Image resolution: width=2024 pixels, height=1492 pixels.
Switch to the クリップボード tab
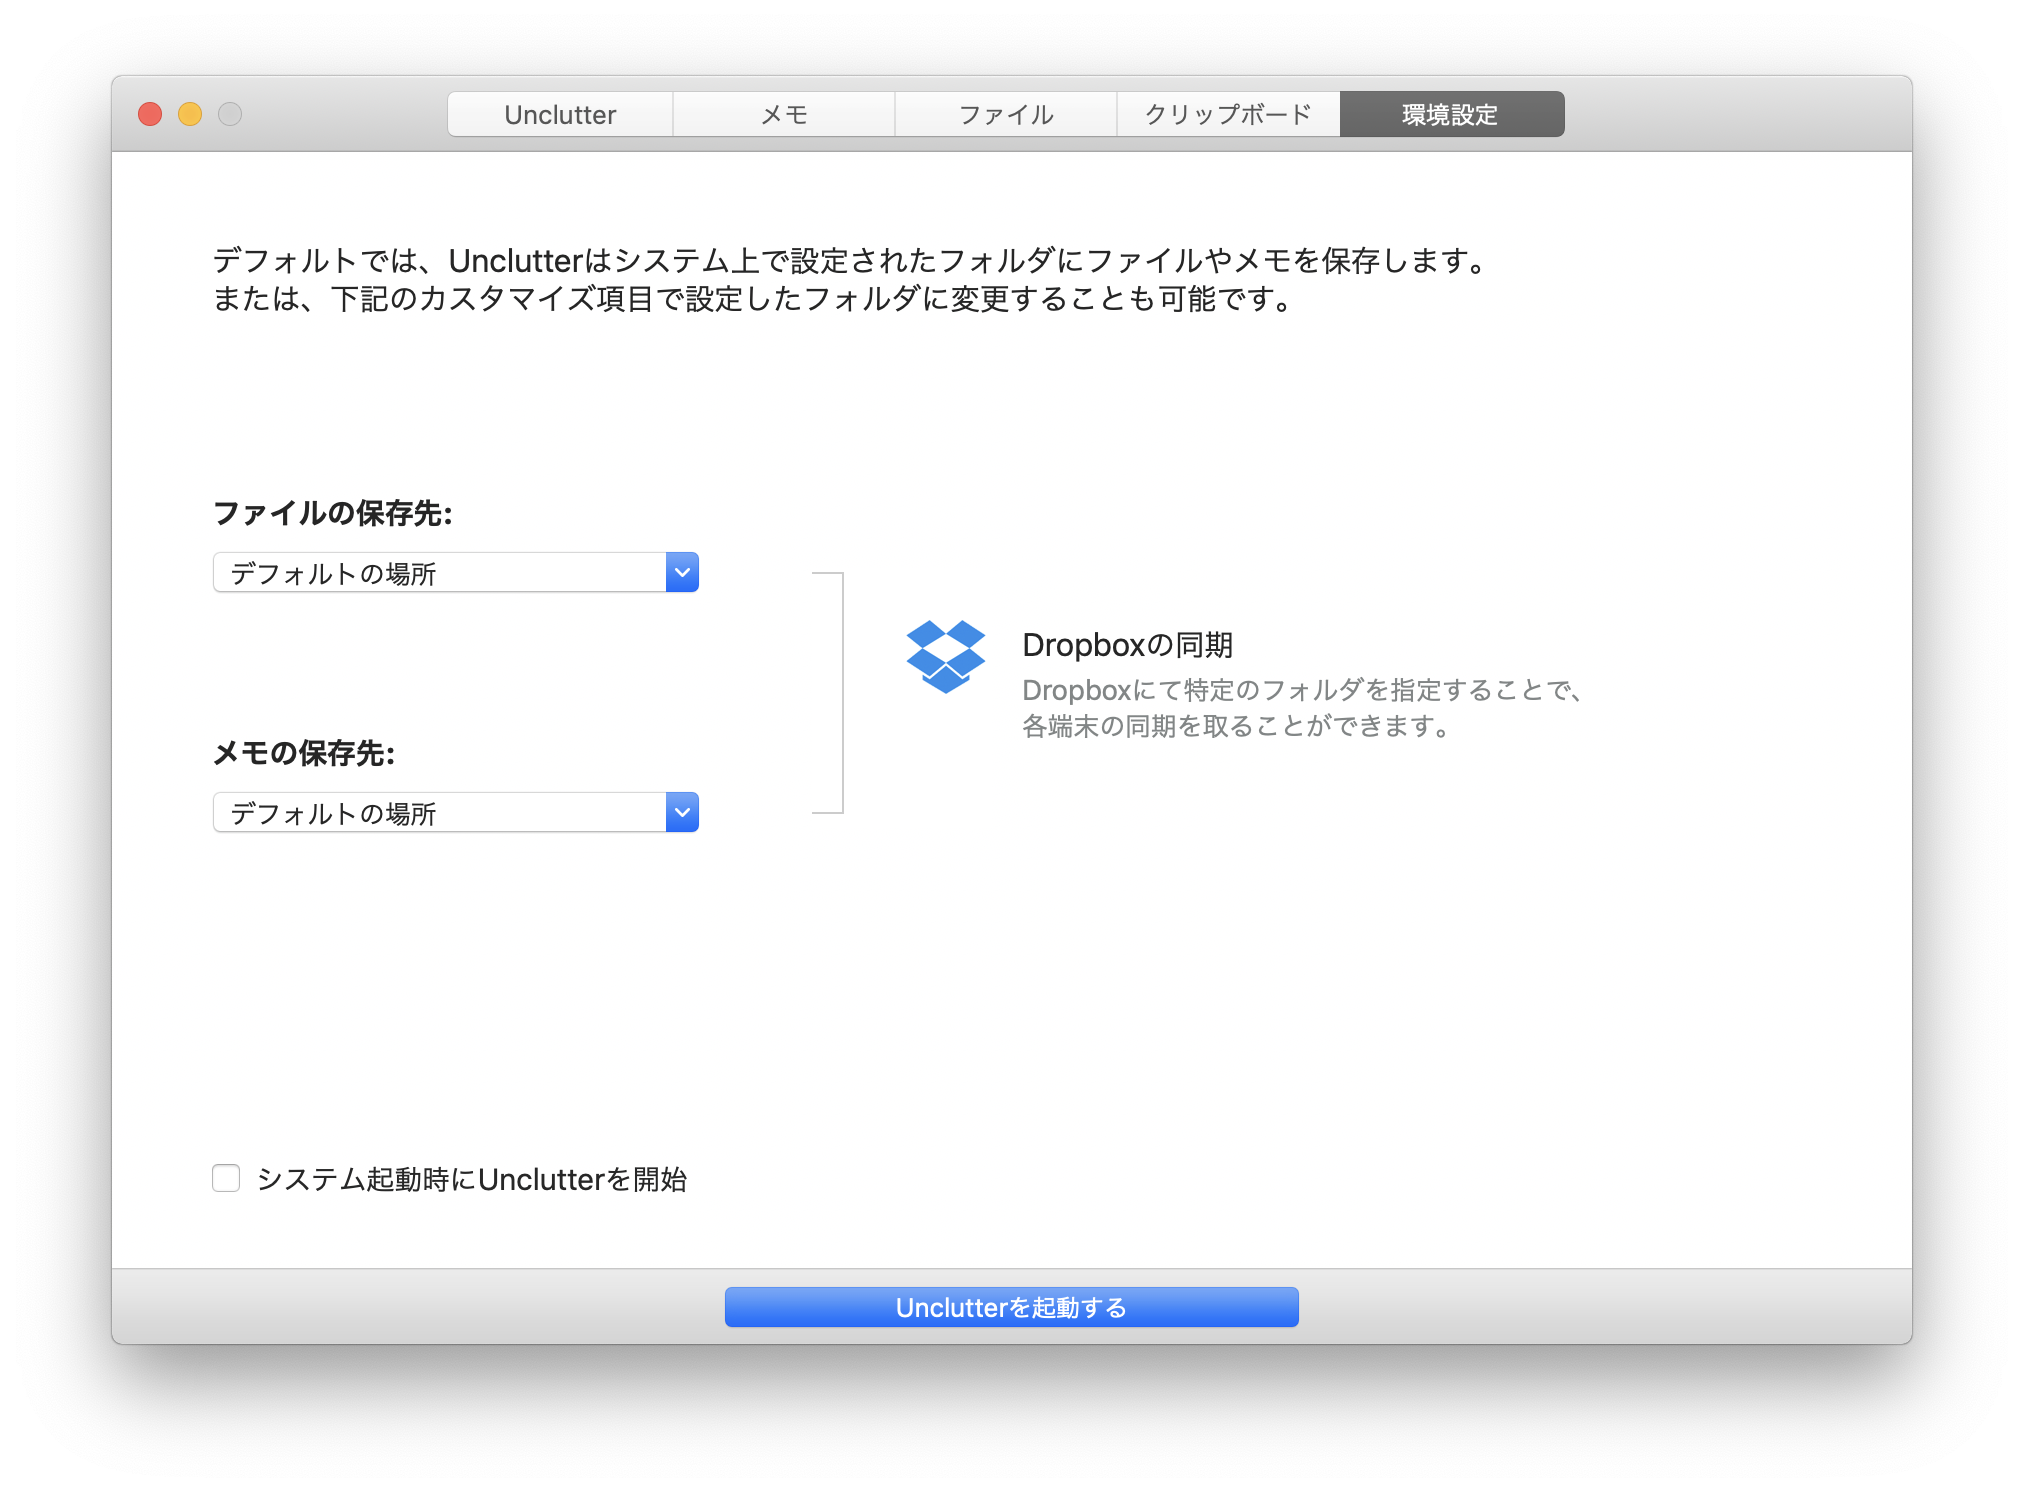point(1228,115)
